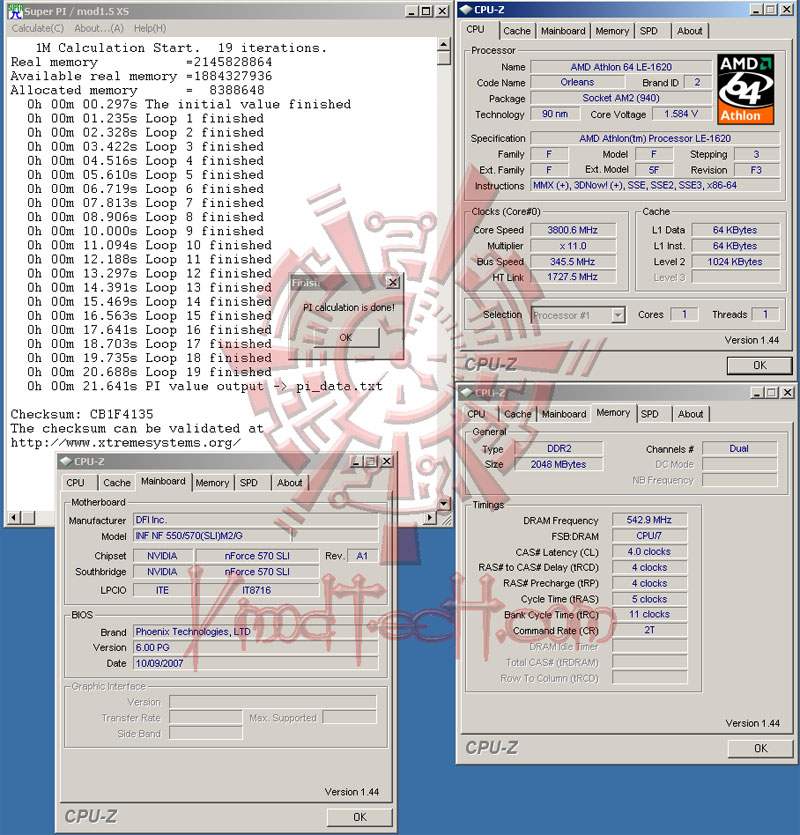Click the Level 2 1024 KBytes cache value

pyautogui.click(x=735, y=261)
